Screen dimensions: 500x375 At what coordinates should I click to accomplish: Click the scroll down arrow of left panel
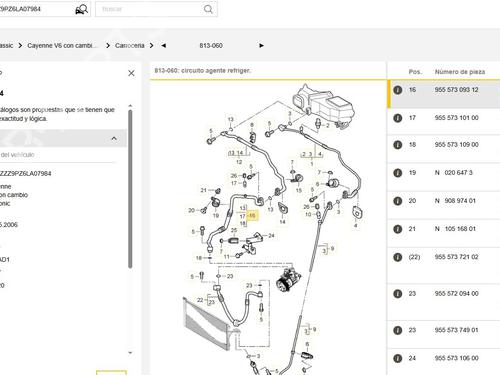tap(130, 352)
